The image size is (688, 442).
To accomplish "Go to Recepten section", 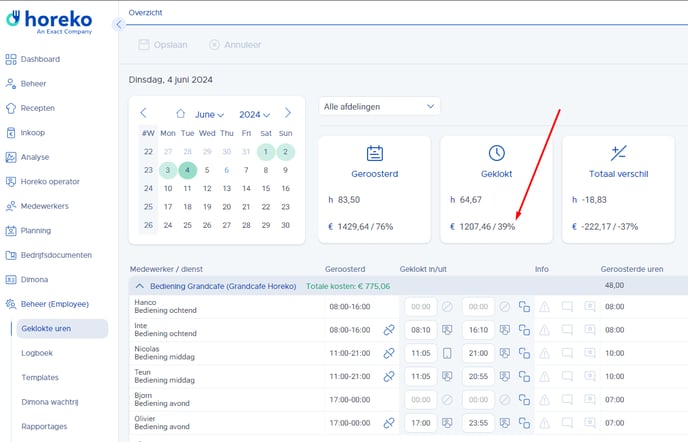I will pos(30,108).
